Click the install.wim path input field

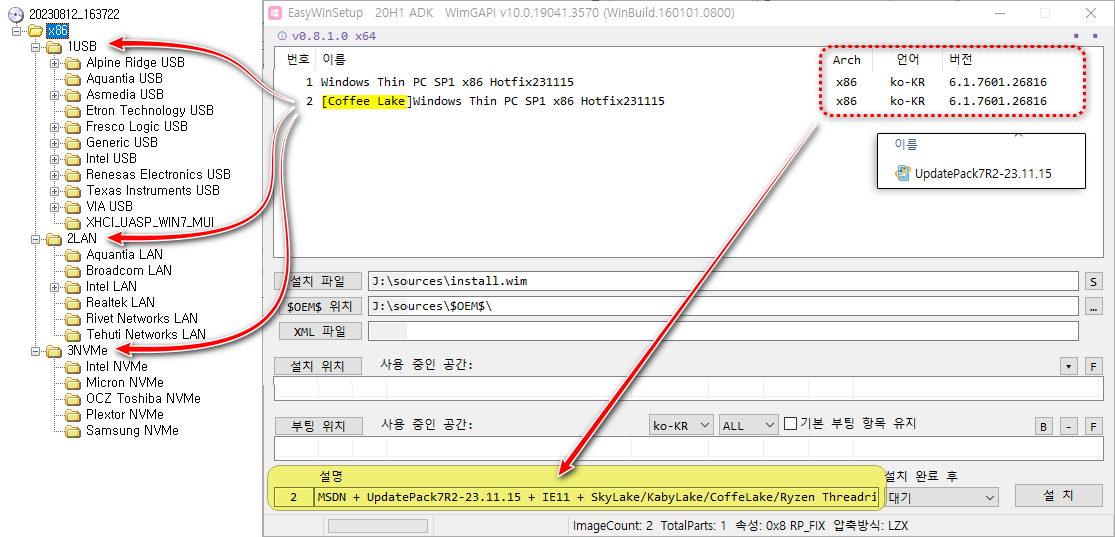[x=723, y=281]
